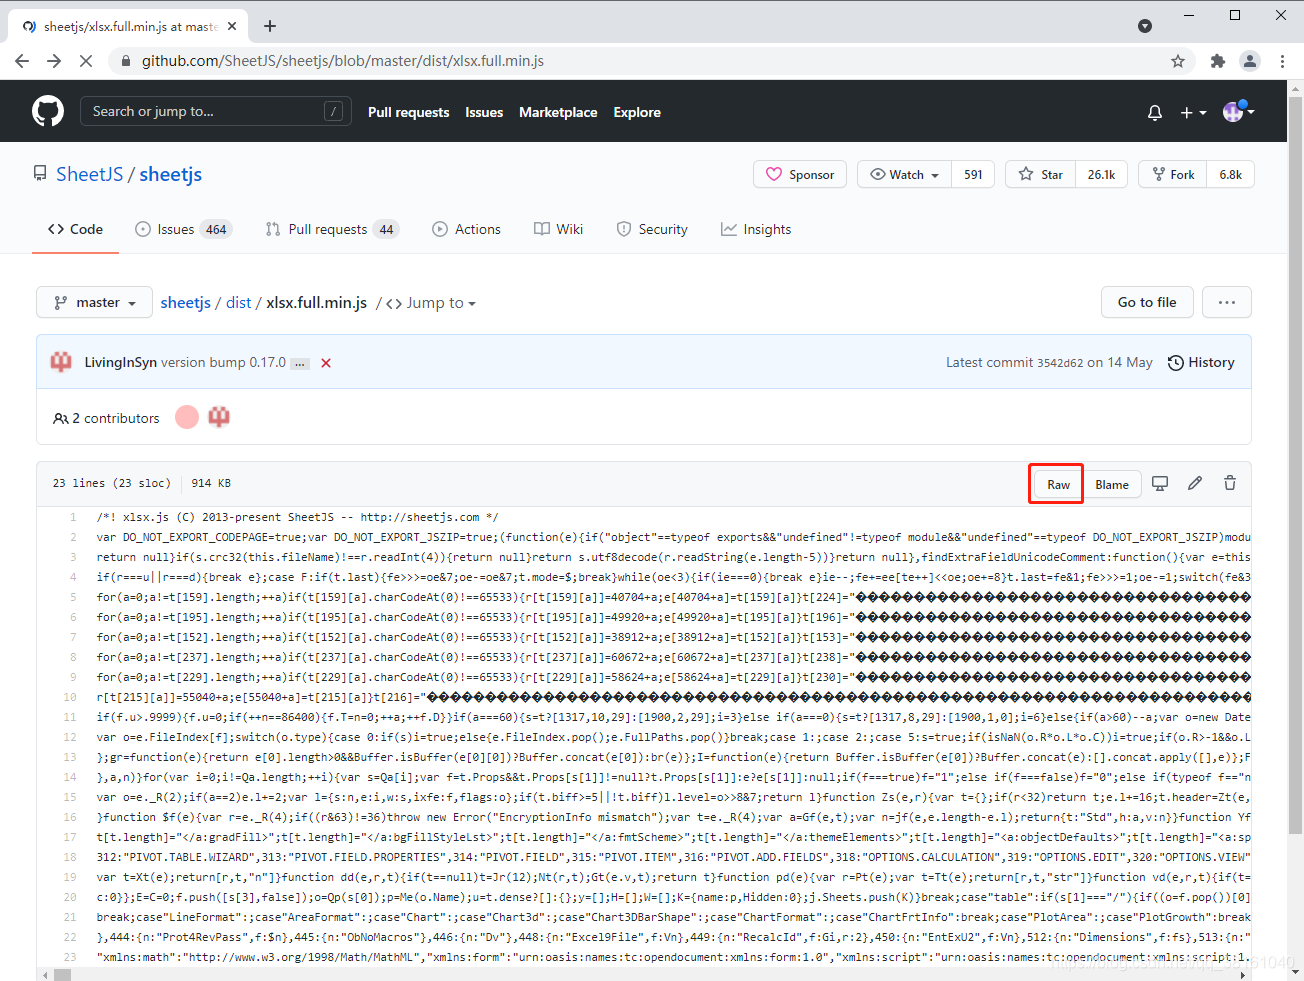Open Explore in top navigation
The image size is (1304, 981).
(x=637, y=112)
